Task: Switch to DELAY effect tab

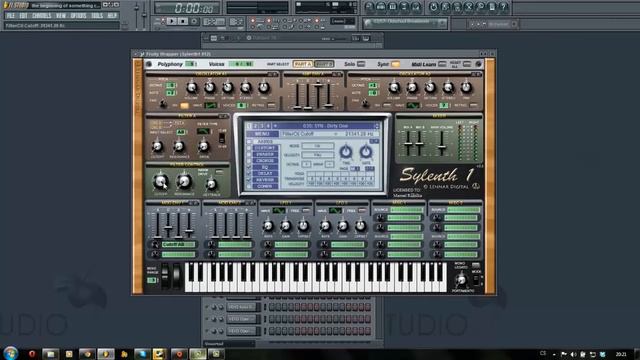Action: coord(265,173)
